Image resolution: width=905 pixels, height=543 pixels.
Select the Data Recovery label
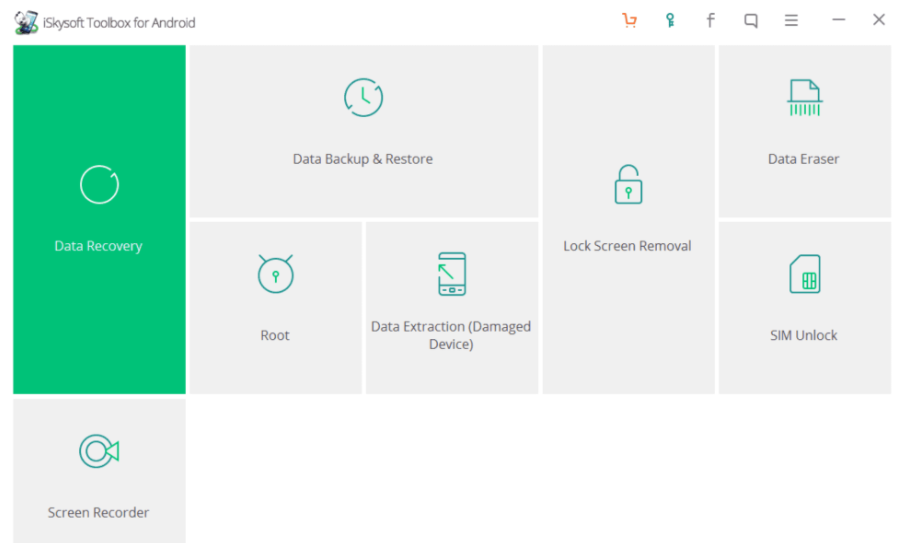99,246
